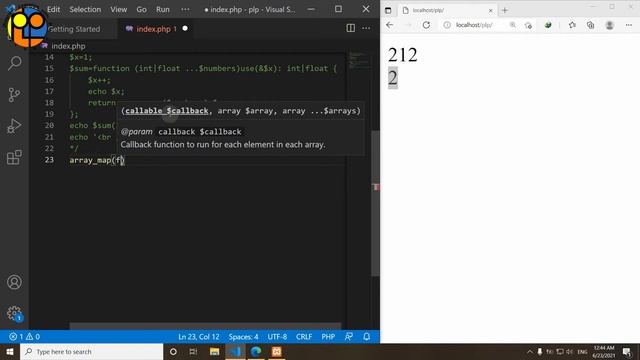Open the View menu
Viewport: 640px width, 360px height.
[118, 9]
